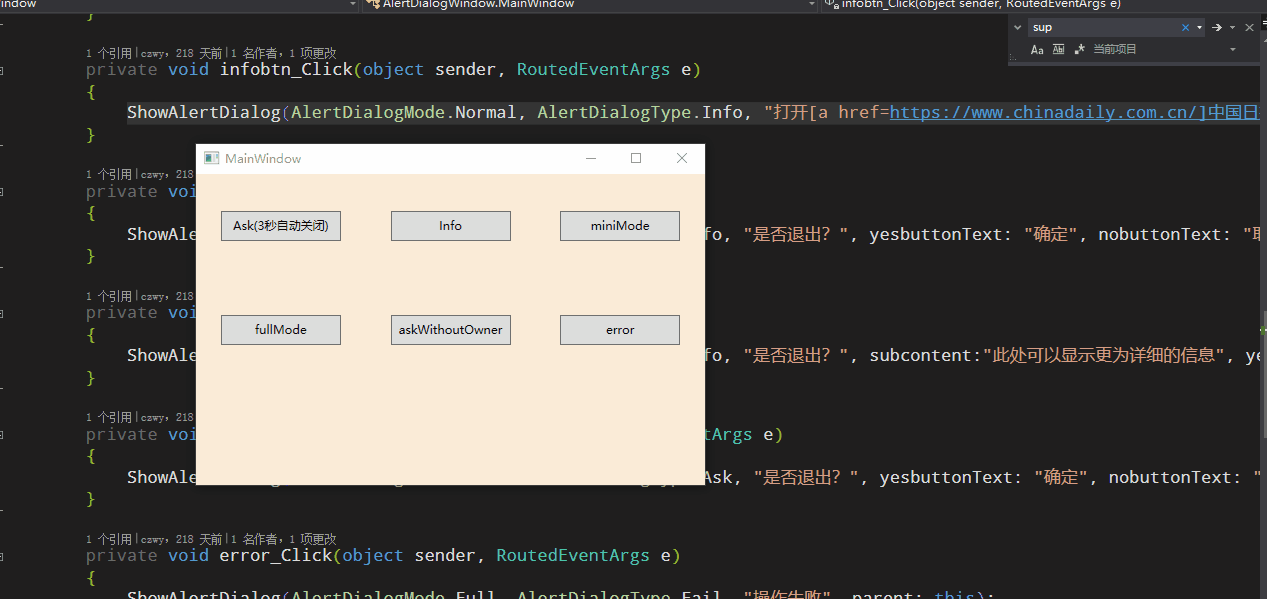Screen dimensions: 1267x599
Task: Open the project dropdown ending in 'indow'
Action: click(x=178, y=4)
